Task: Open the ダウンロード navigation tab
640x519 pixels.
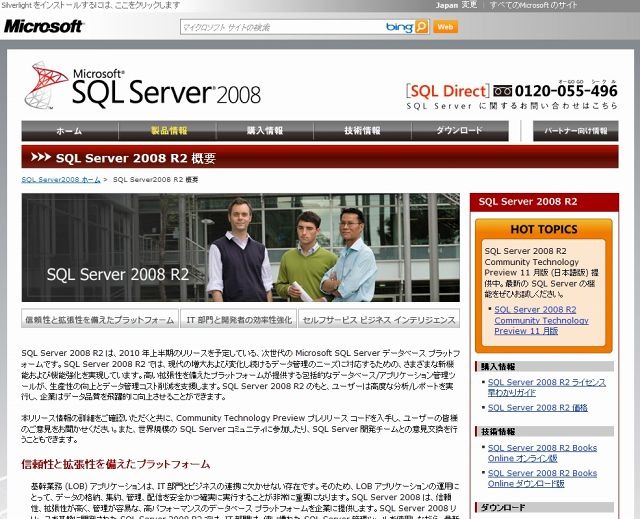Action: 460,131
